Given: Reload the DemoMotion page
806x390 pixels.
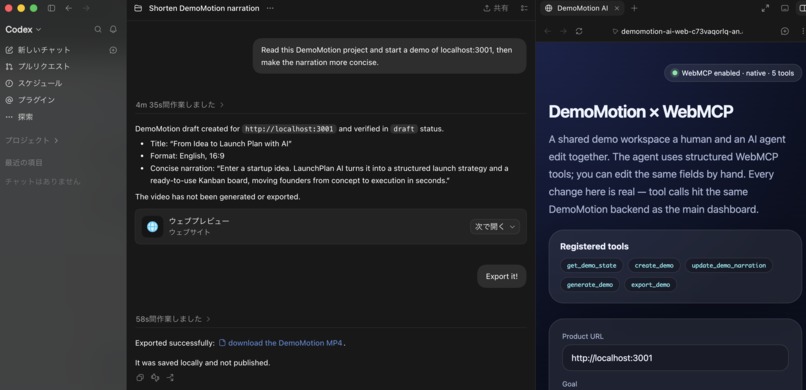Looking at the screenshot, I should coord(579,31).
